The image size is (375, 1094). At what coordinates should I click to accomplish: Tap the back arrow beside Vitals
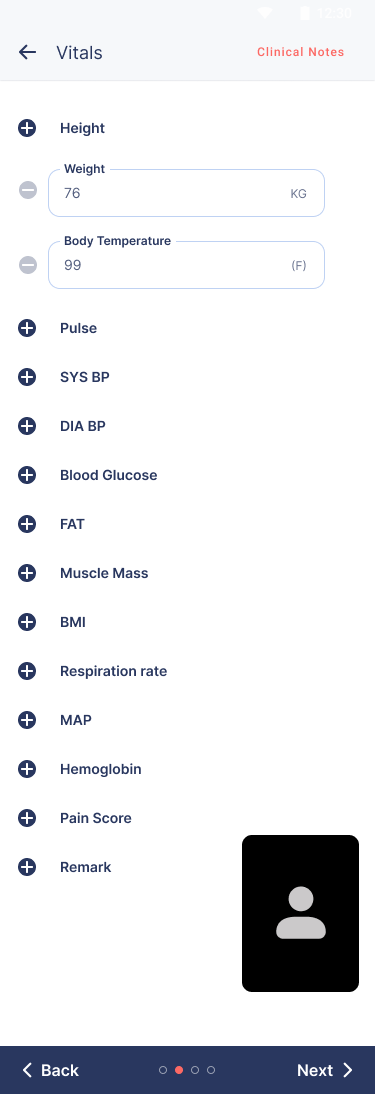27,52
